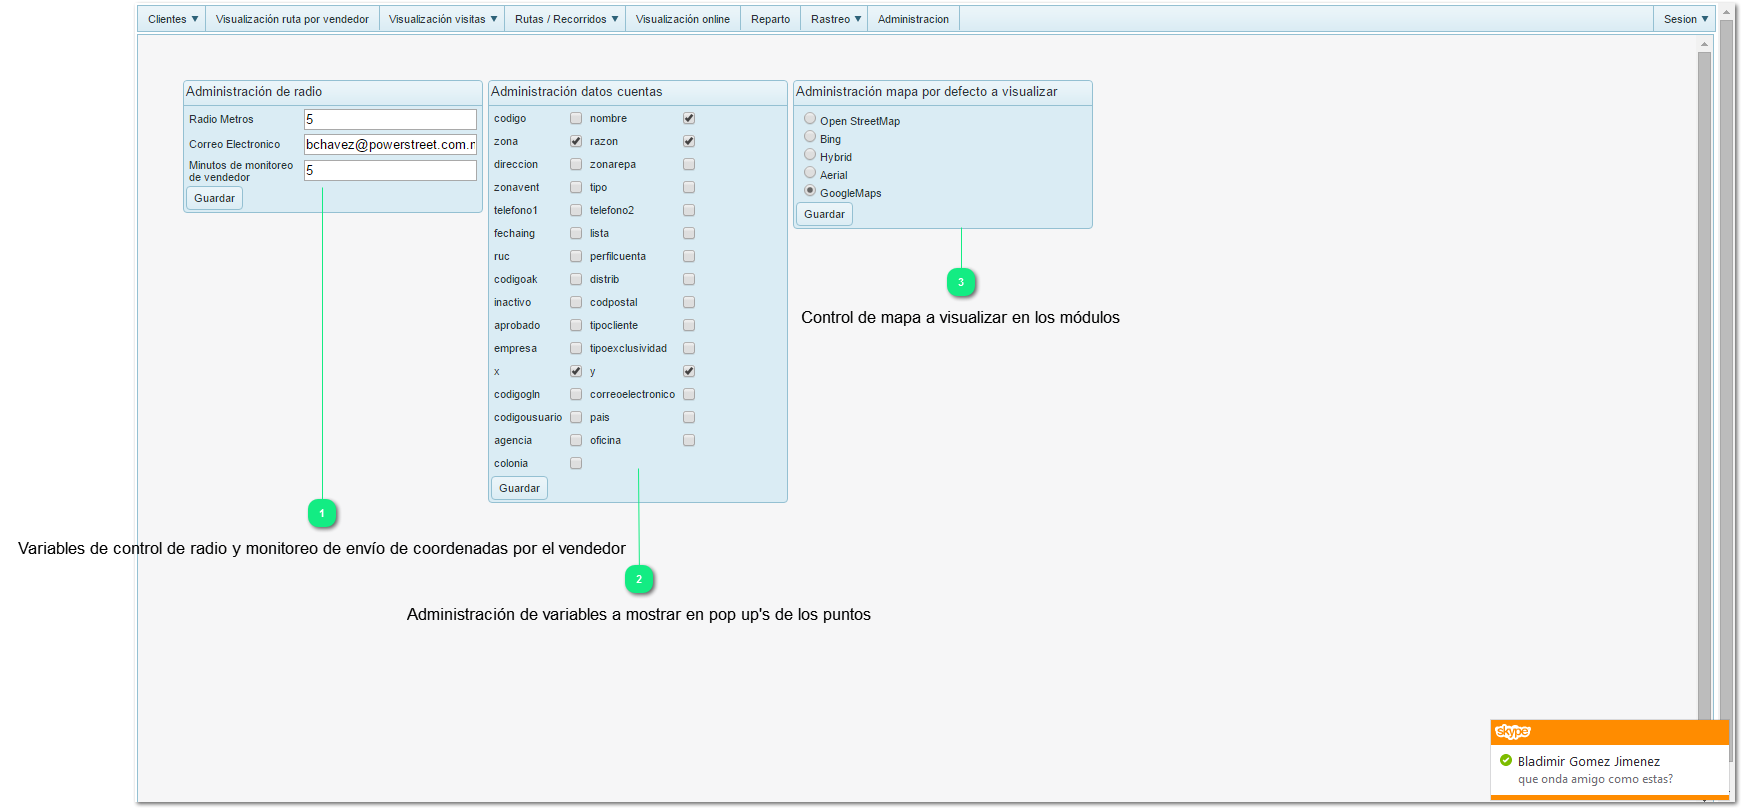Open Visualización ruta por vendedor
Viewport: 1743px width, 810px height.
tap(292, 19)
